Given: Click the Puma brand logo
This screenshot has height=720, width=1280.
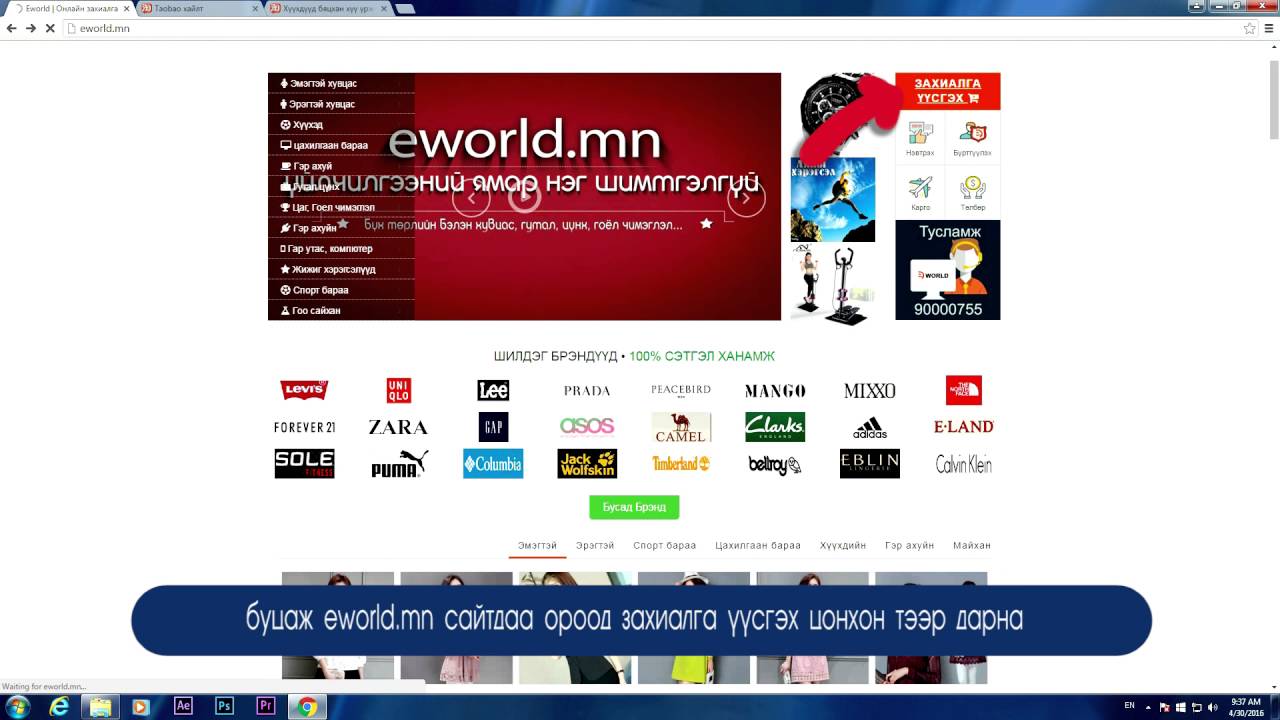Looking at the screenshot, I should [x=399, y=464].
